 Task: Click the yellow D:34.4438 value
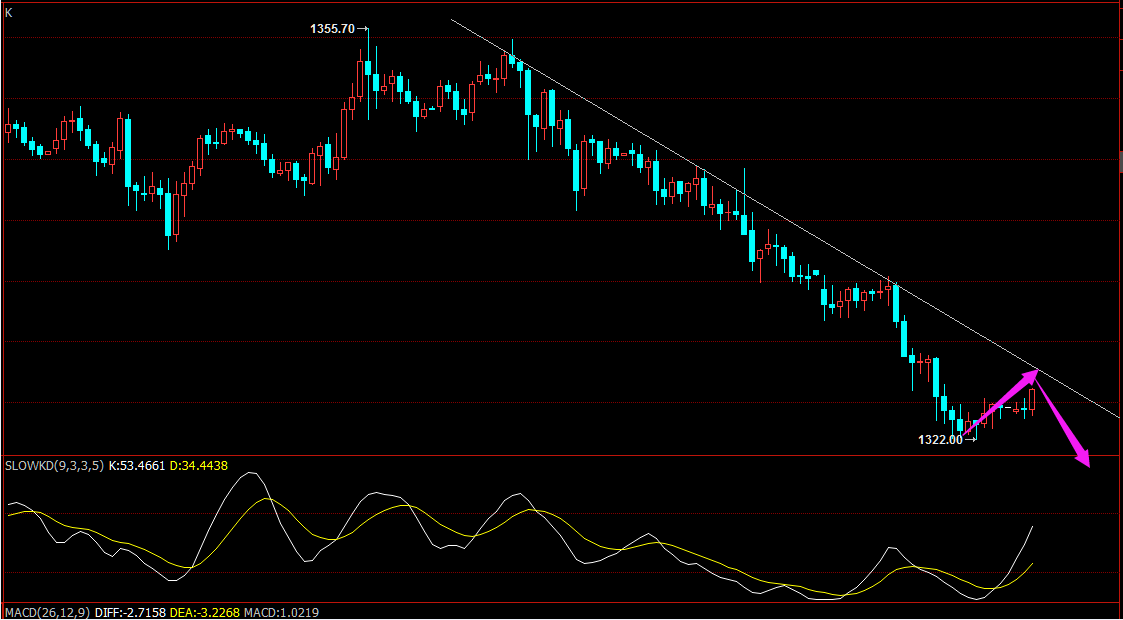point(198,465)
